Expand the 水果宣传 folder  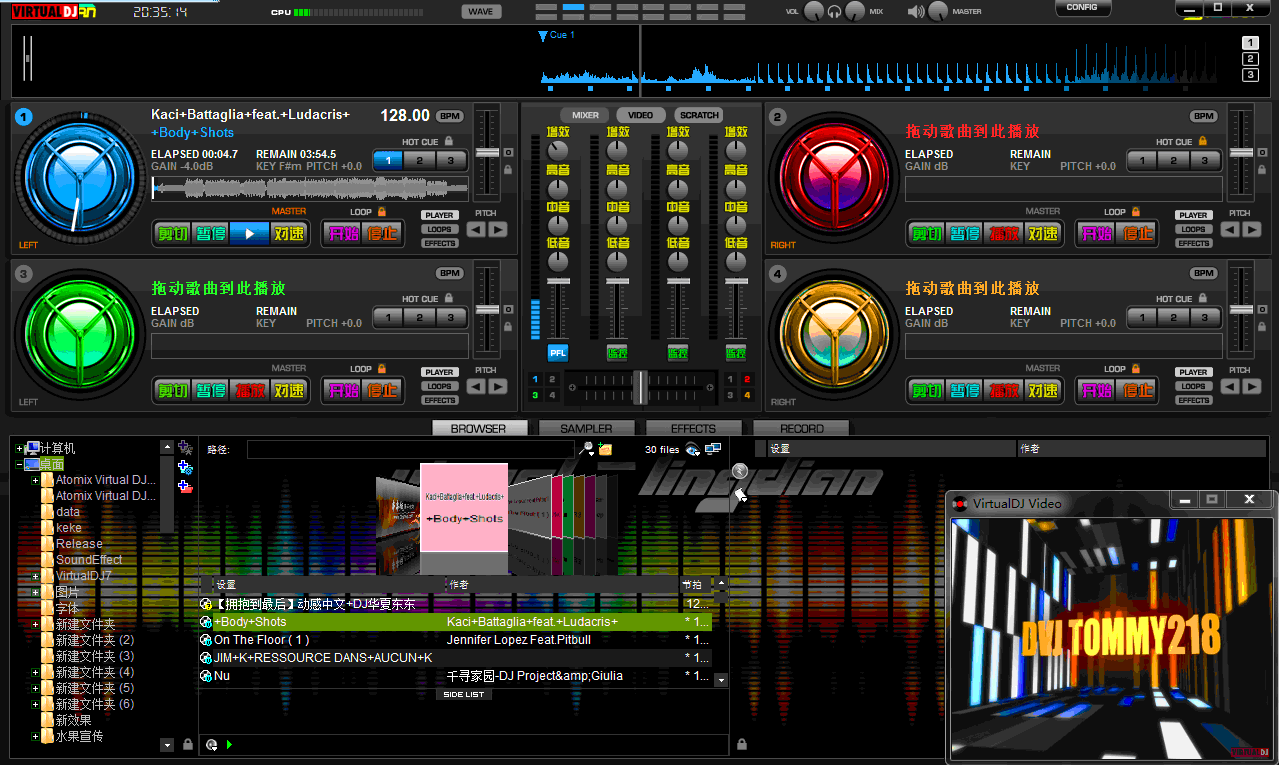[35, 737]
